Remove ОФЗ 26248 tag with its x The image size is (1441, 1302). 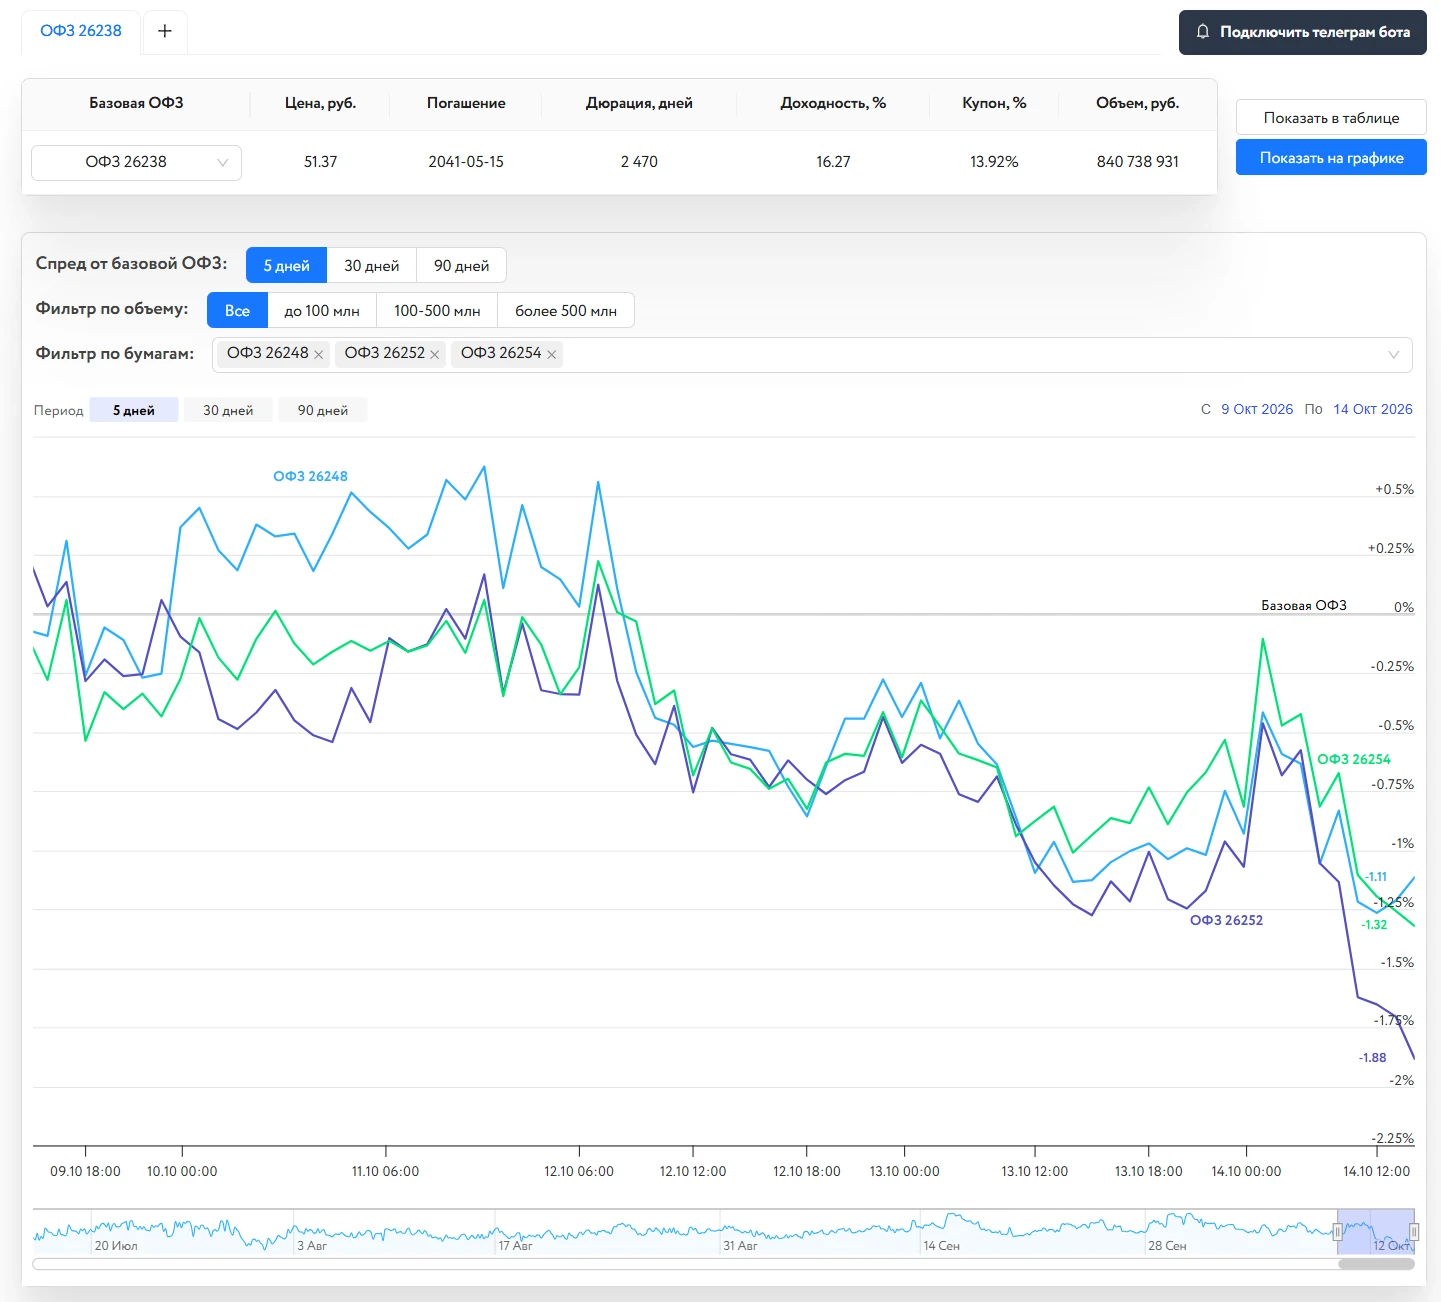click(318, 354)
